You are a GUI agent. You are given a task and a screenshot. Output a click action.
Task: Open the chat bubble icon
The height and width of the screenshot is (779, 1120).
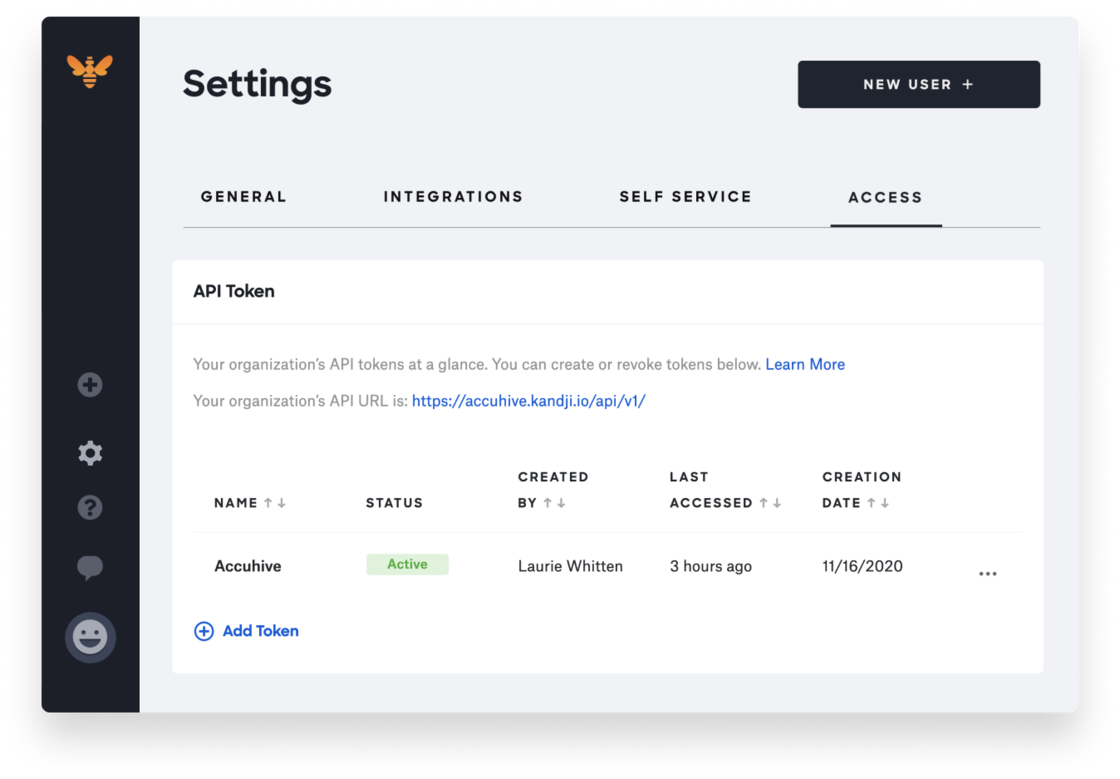pyautogui.click(x=90, y=569)
